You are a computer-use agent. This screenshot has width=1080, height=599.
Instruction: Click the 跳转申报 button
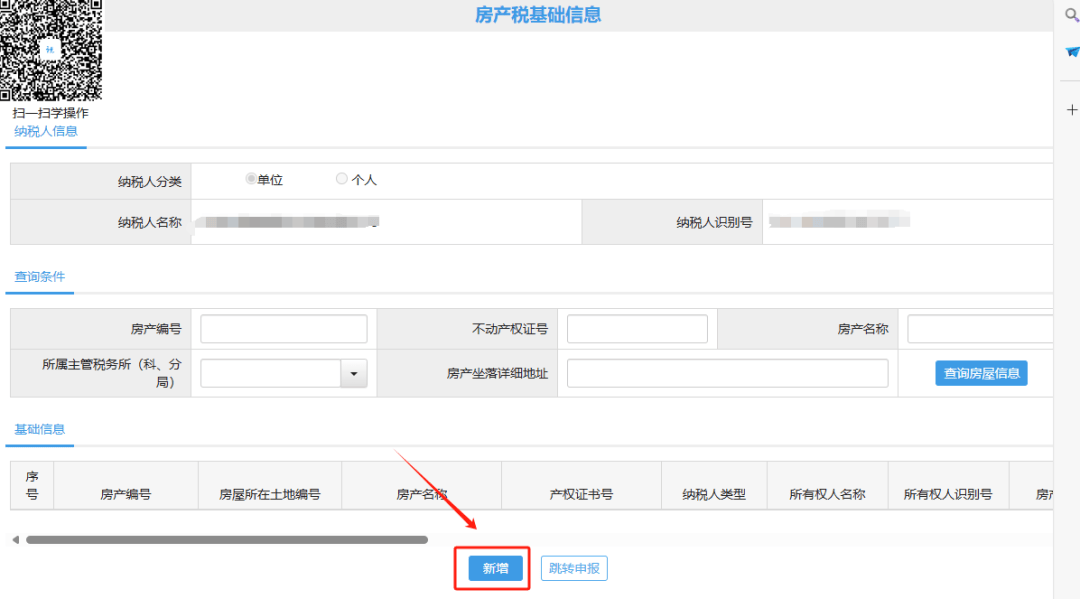[x=573, y=567]
